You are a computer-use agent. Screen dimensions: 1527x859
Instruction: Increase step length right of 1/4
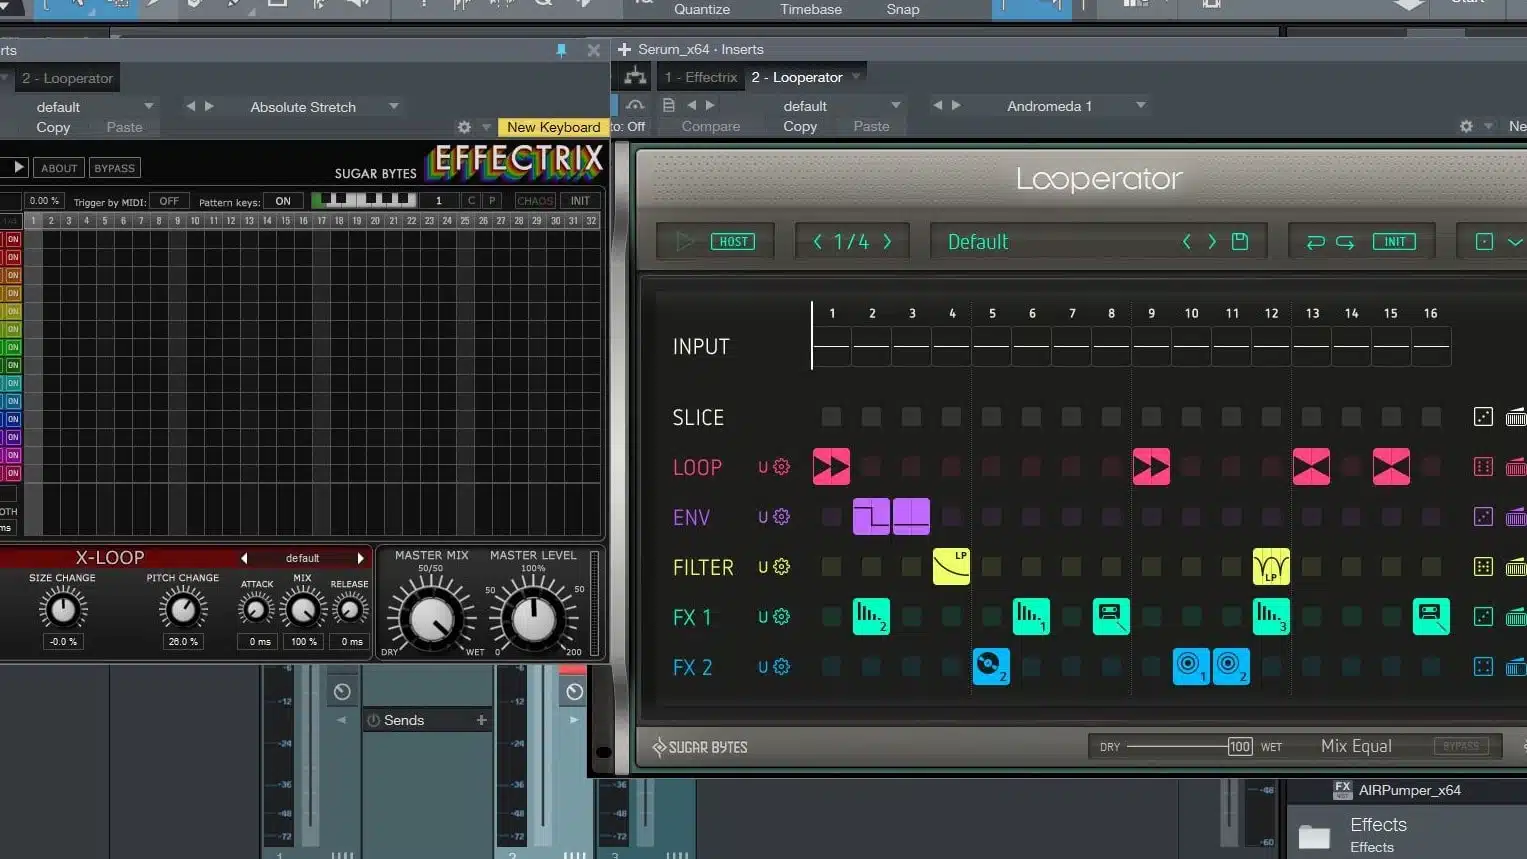(x=887, y=242)
